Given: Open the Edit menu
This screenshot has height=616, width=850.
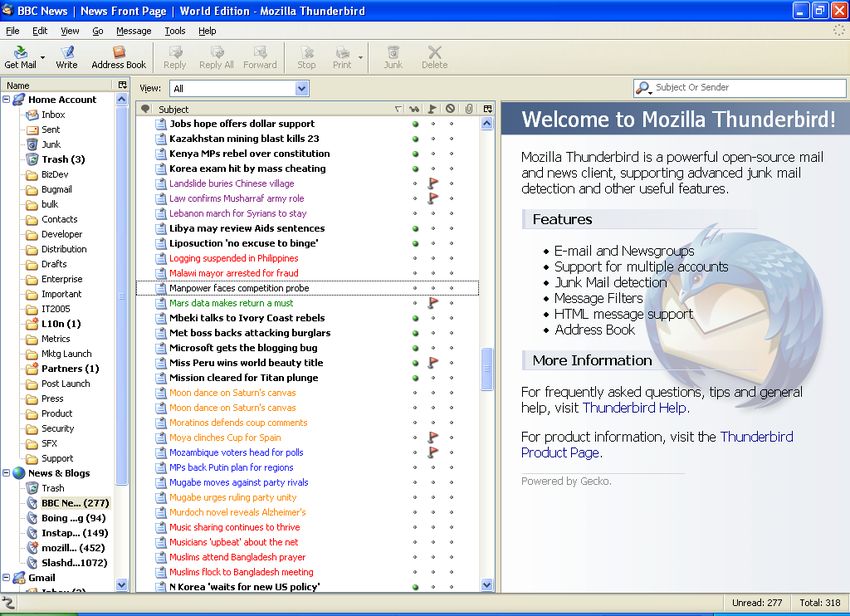Looking at the screenshot, I should click(x=40, y=31).
